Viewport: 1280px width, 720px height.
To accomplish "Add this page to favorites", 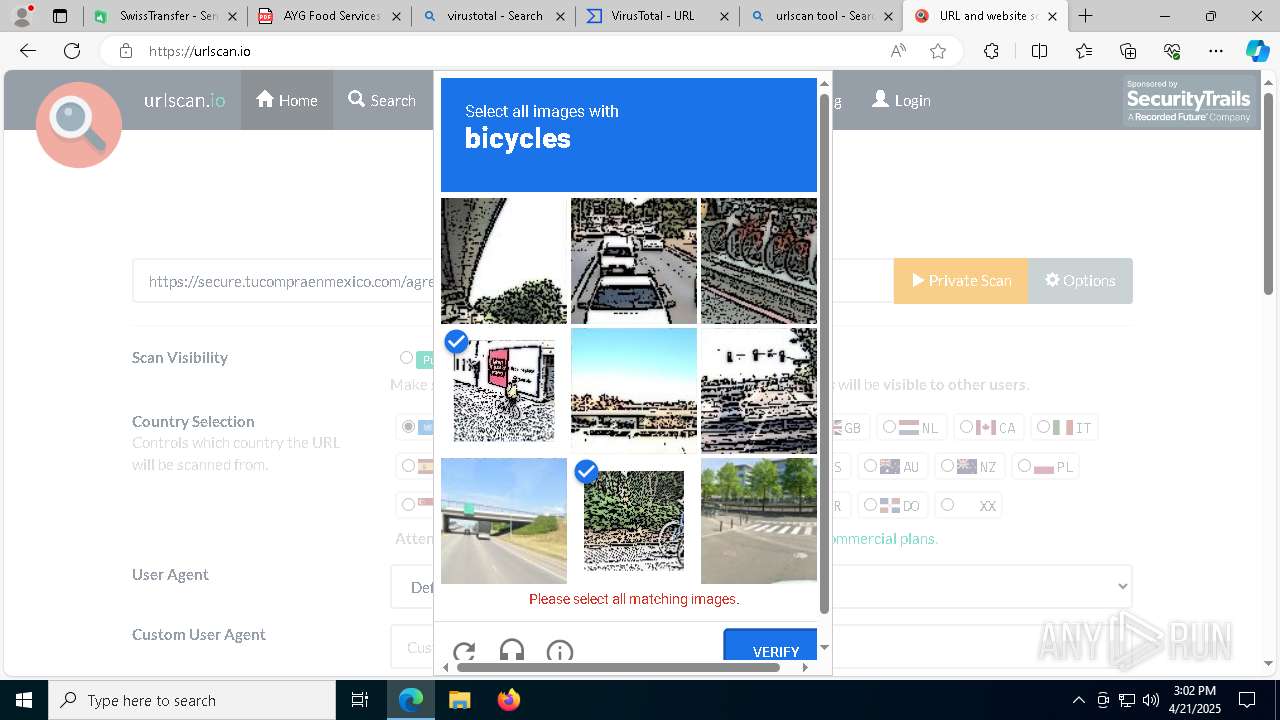I will (938, 51).
